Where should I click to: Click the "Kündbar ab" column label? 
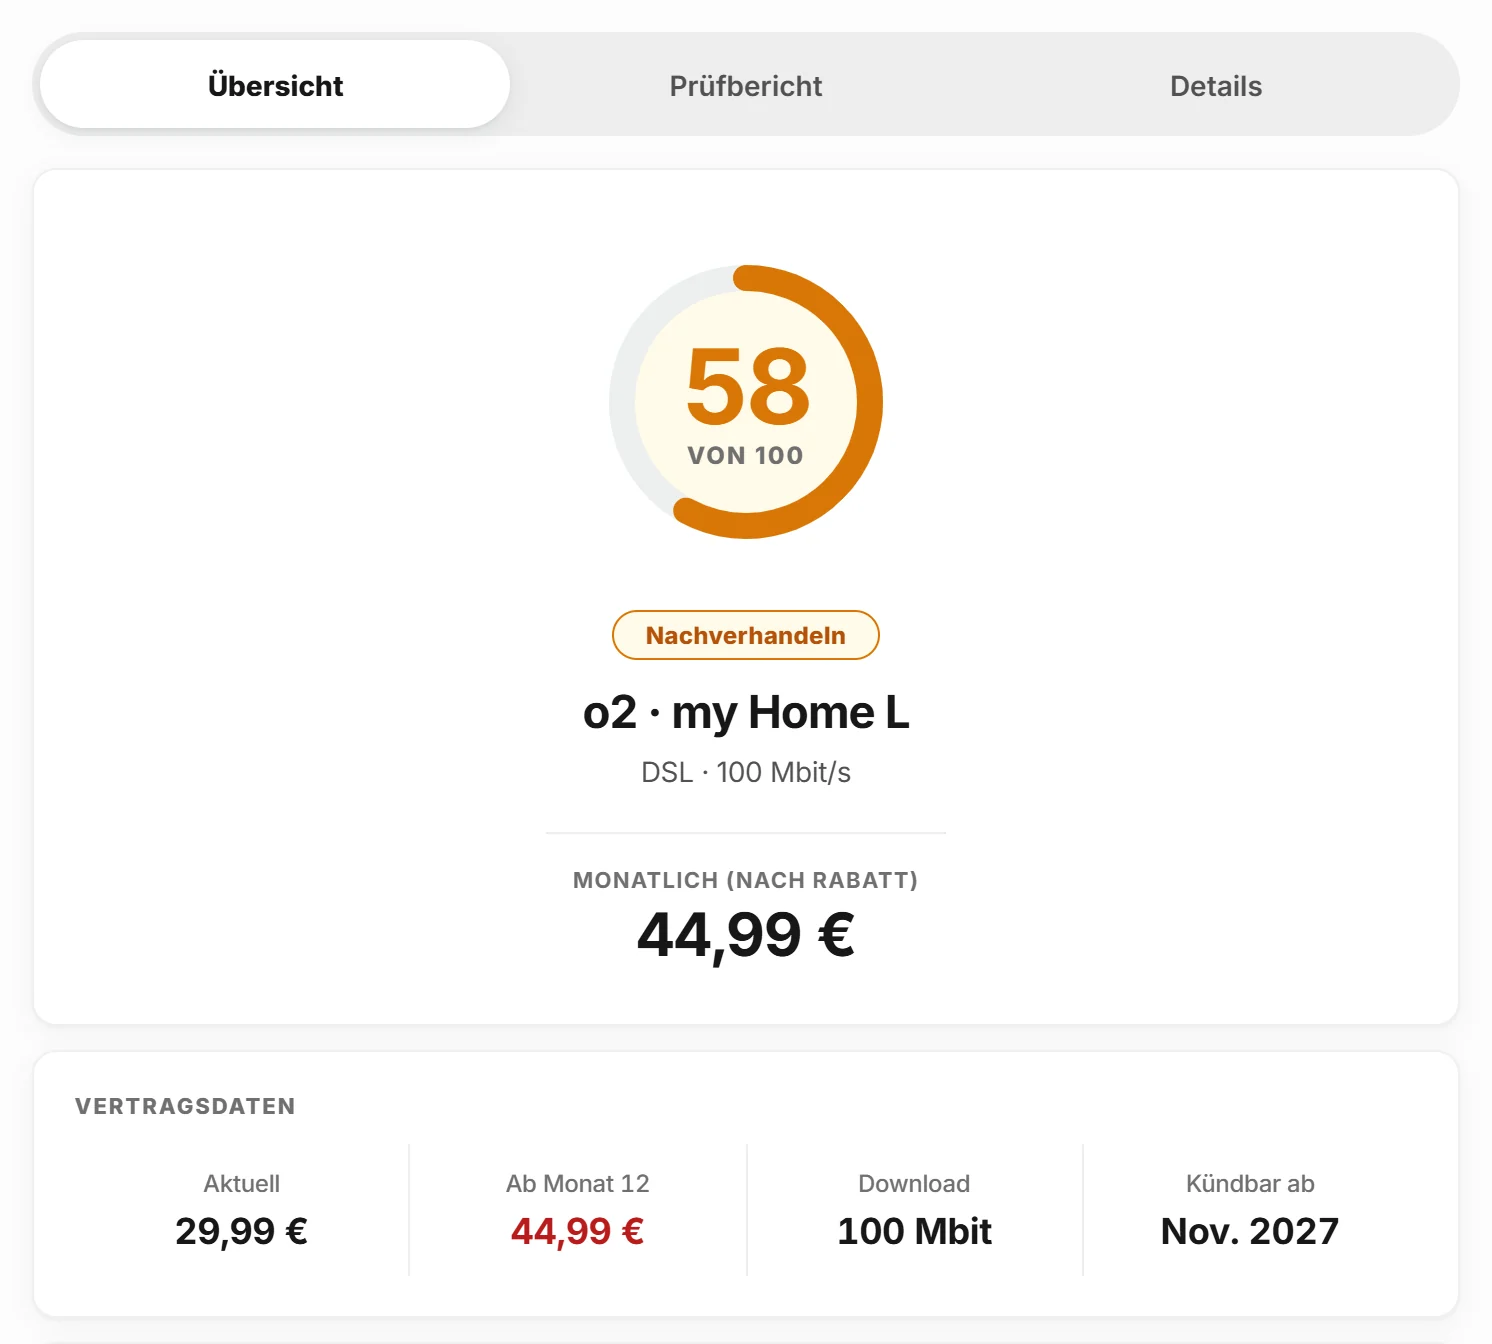click(1250, 1184)
